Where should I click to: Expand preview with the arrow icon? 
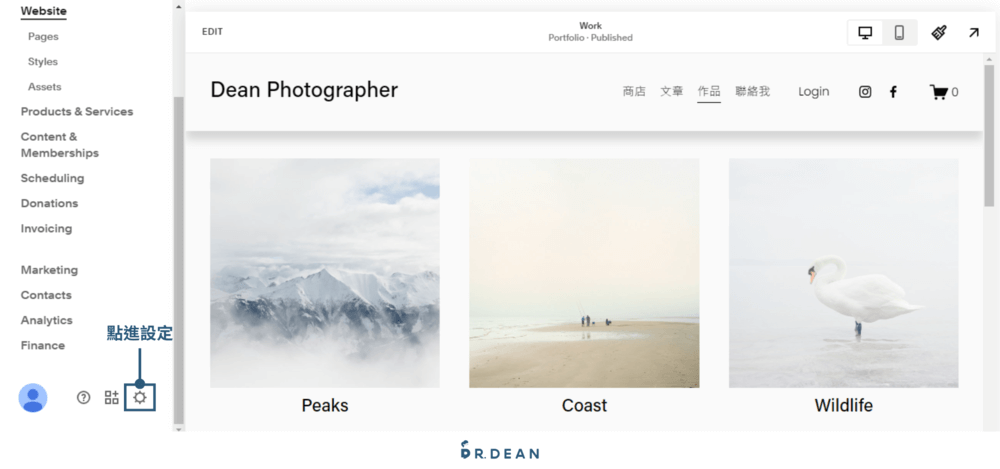(973, 32)
